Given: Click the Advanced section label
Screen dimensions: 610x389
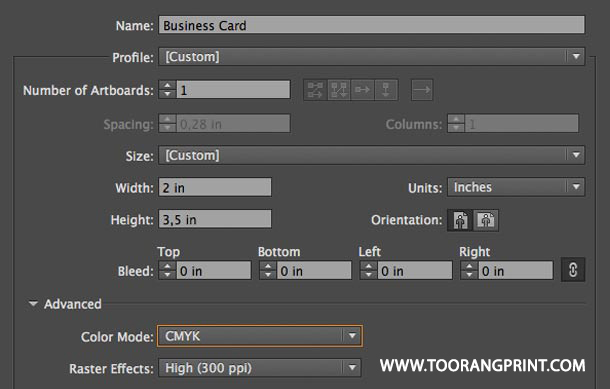Looking at the screenshot, I should (73, 304).
